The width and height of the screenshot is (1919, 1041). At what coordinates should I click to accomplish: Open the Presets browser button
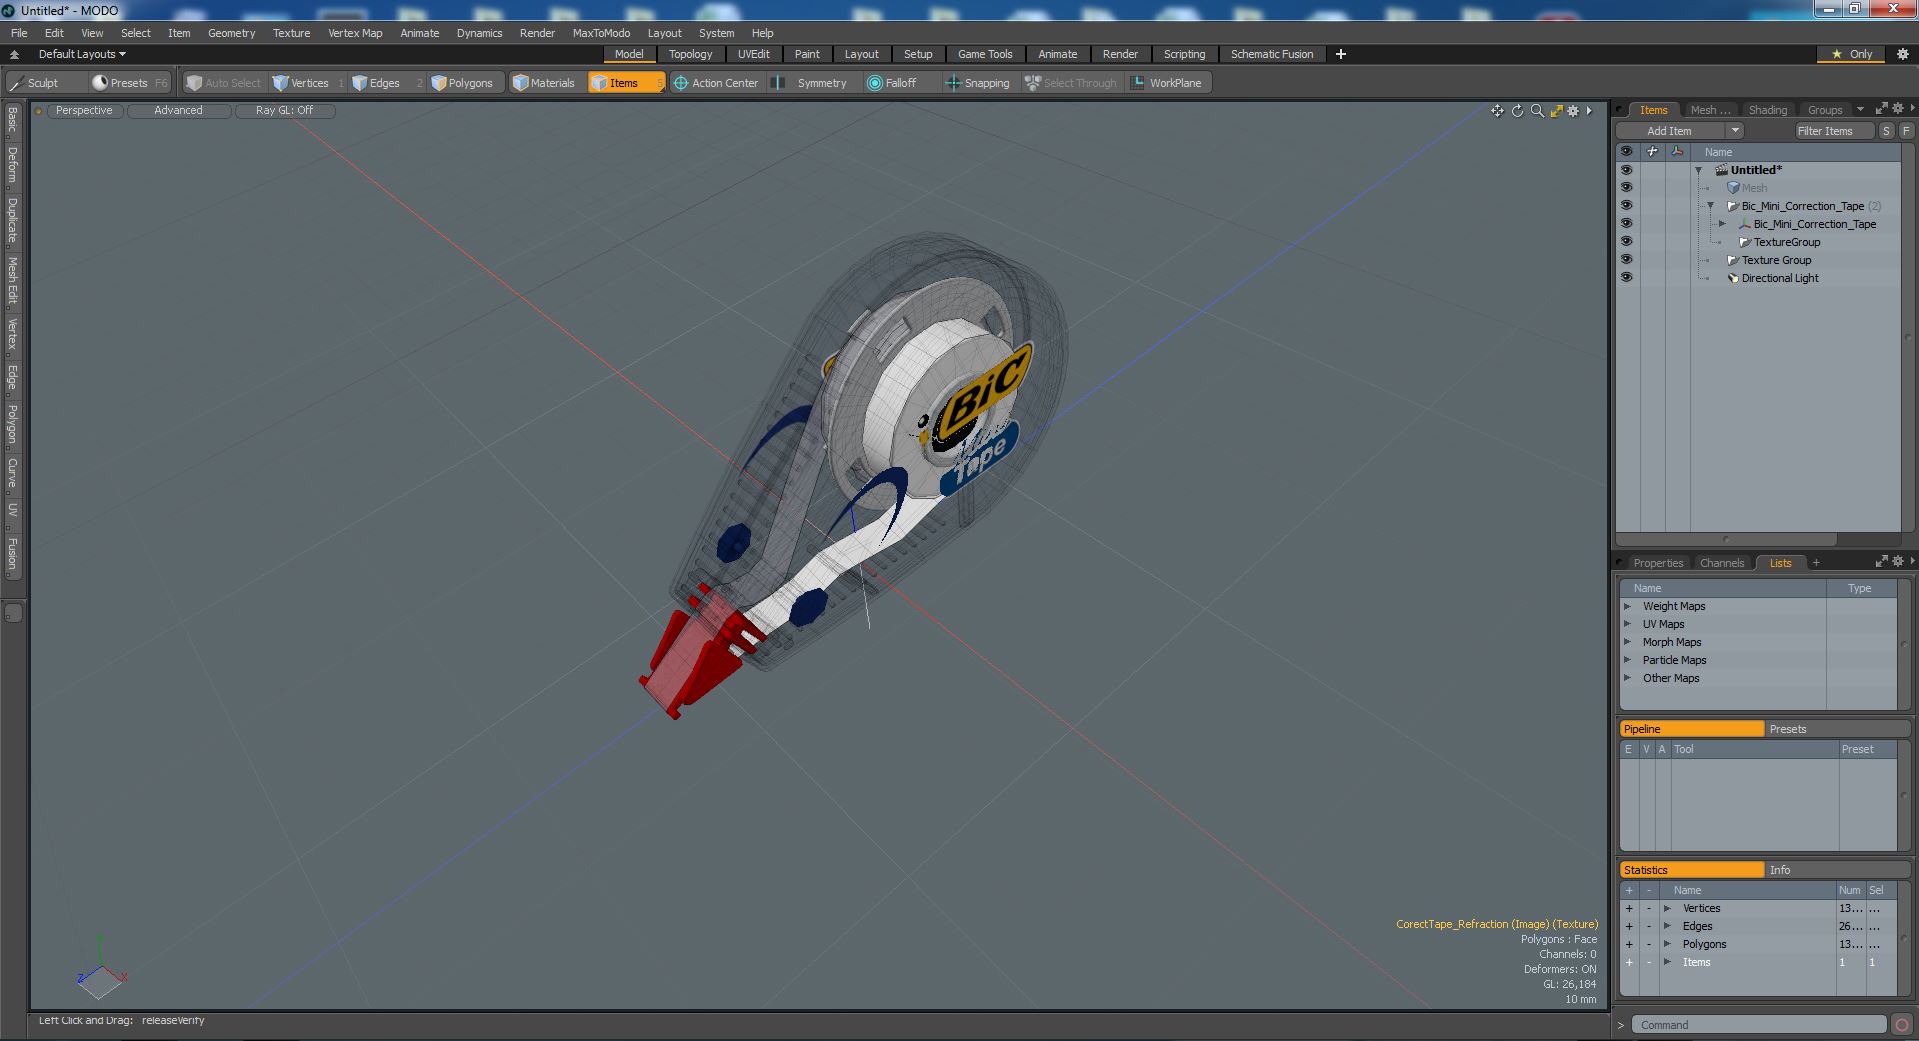[x=129, y=83]
